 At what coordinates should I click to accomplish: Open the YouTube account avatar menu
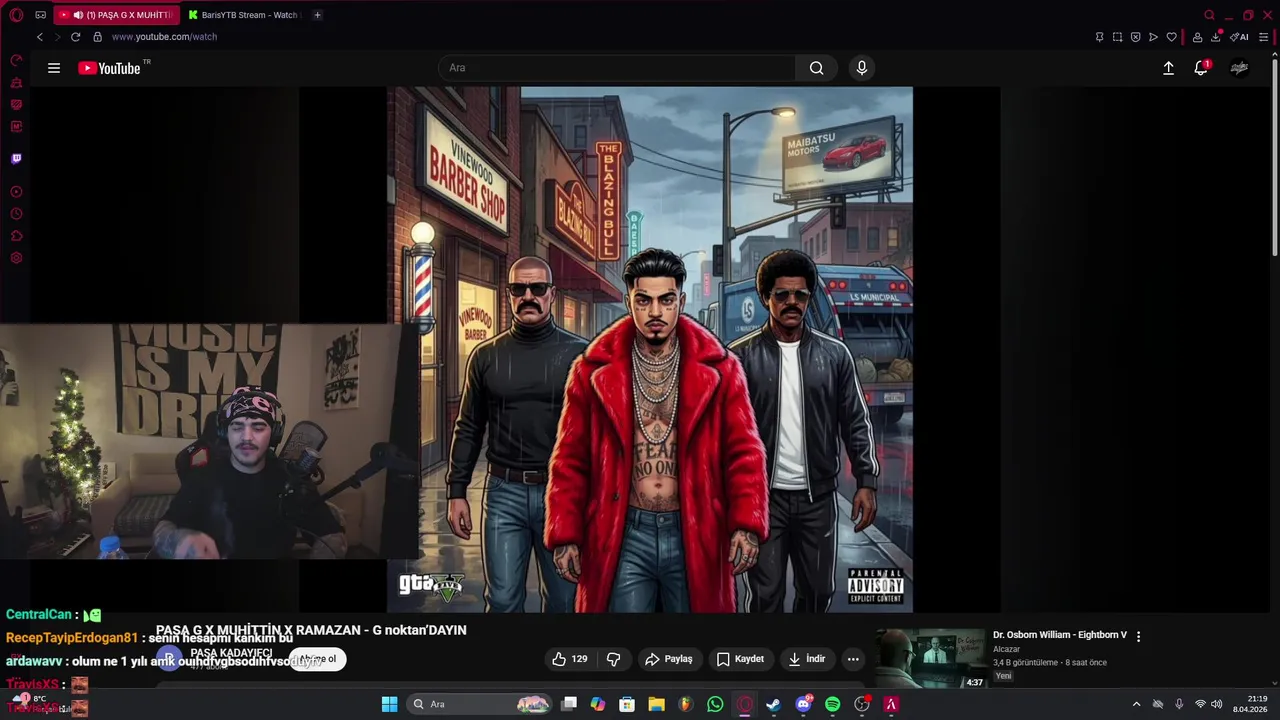click(1239, 68)
